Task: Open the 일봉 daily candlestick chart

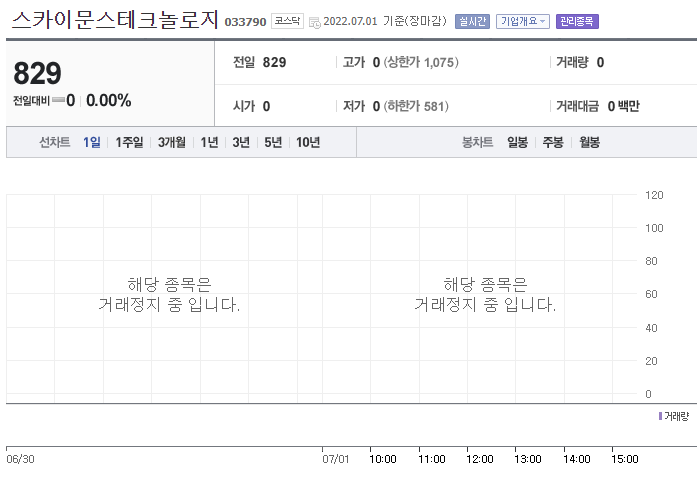Action: click(x=517, y=142)
